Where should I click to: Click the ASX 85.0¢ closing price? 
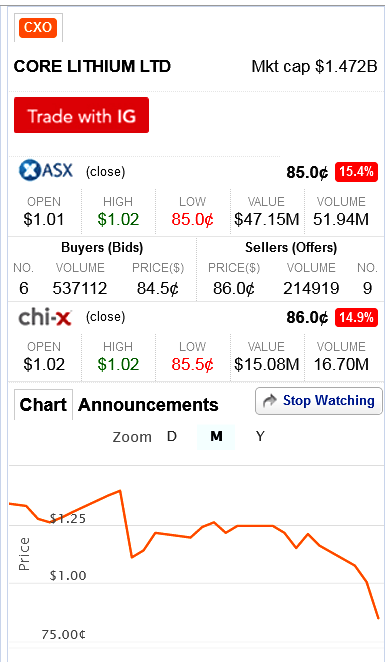tap(307, 172)
